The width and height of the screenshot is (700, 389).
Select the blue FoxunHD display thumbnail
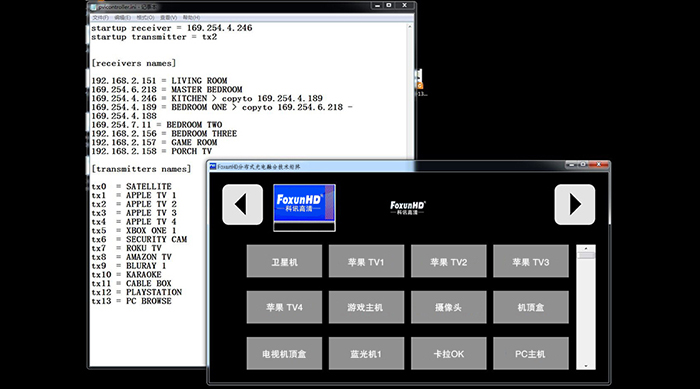tap(304, 208)
